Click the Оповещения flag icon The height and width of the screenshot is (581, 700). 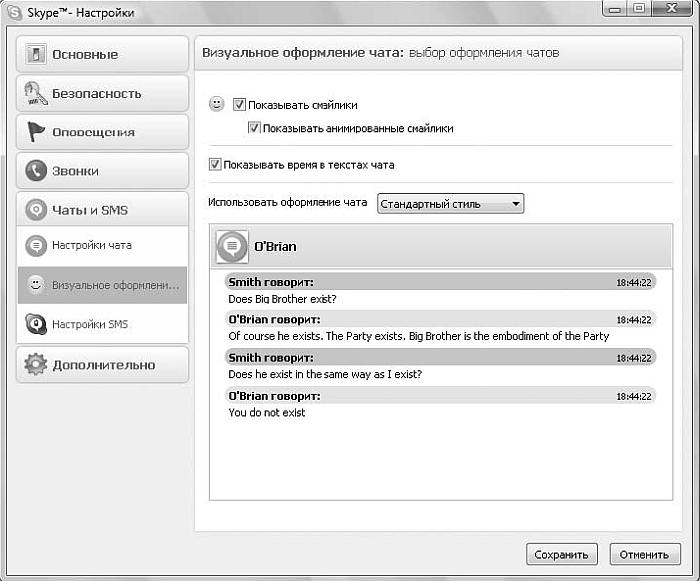[x=36, y=132]
